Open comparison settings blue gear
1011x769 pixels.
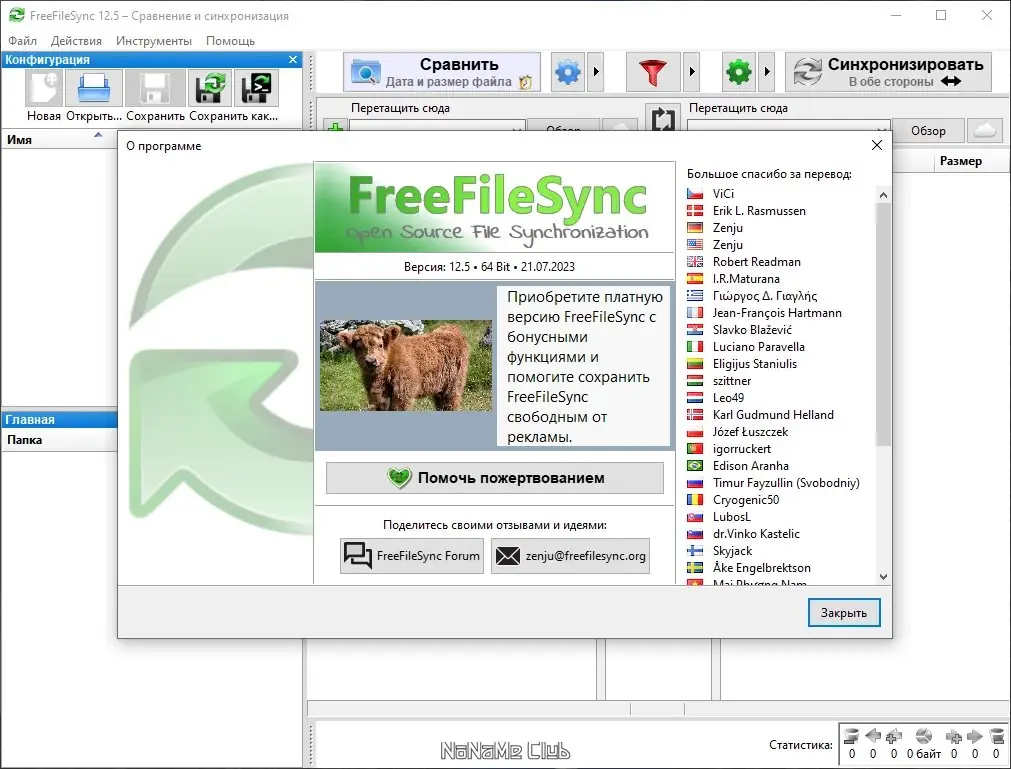(568, 72)
